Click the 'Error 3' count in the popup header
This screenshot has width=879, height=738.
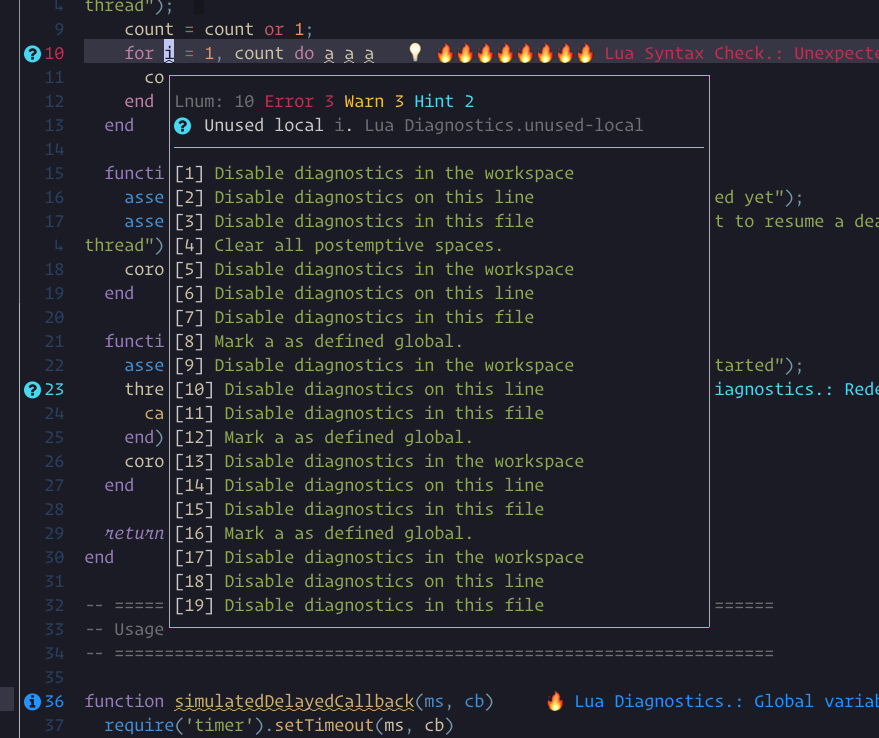tap(299, 102)
